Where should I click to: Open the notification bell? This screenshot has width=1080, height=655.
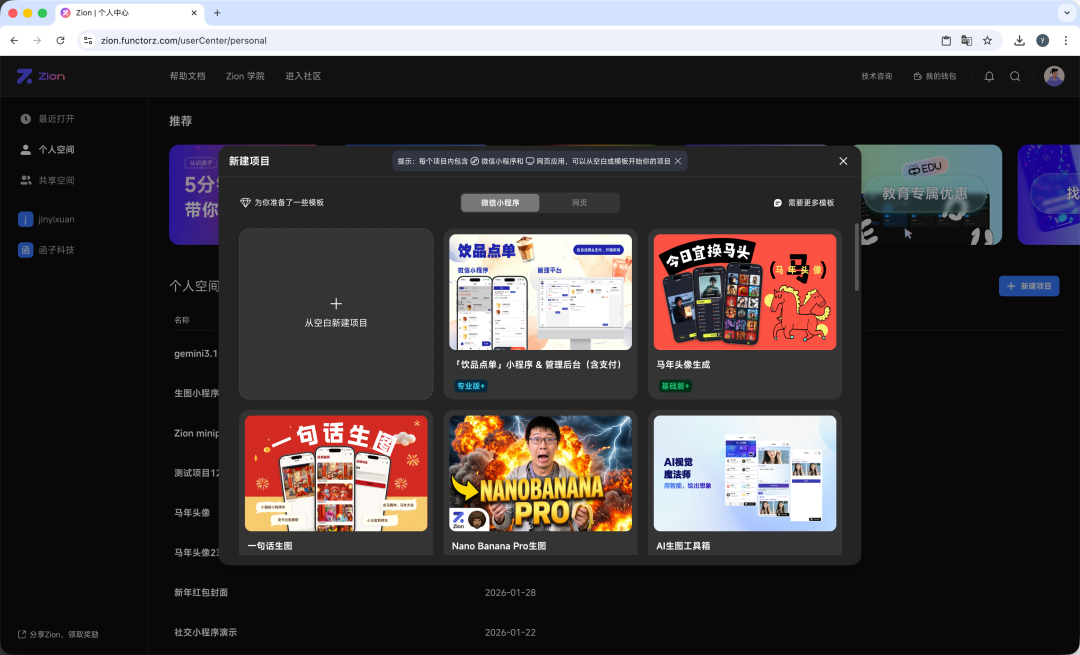989,76
